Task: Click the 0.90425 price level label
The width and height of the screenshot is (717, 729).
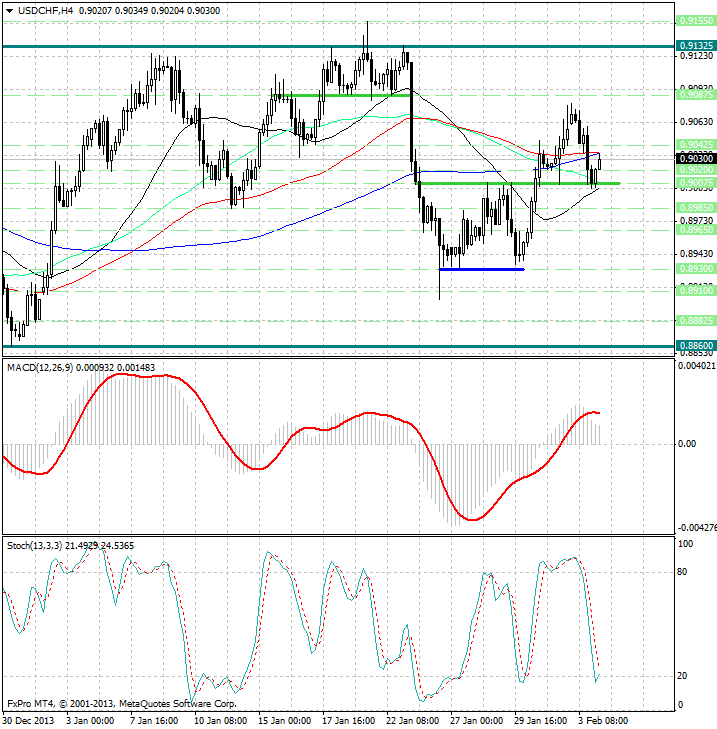Action: click(696, 145)
